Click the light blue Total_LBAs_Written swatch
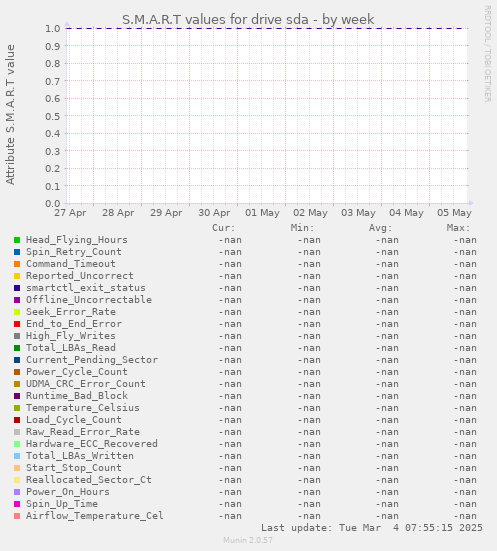497x551 pixels. (17, 456)
